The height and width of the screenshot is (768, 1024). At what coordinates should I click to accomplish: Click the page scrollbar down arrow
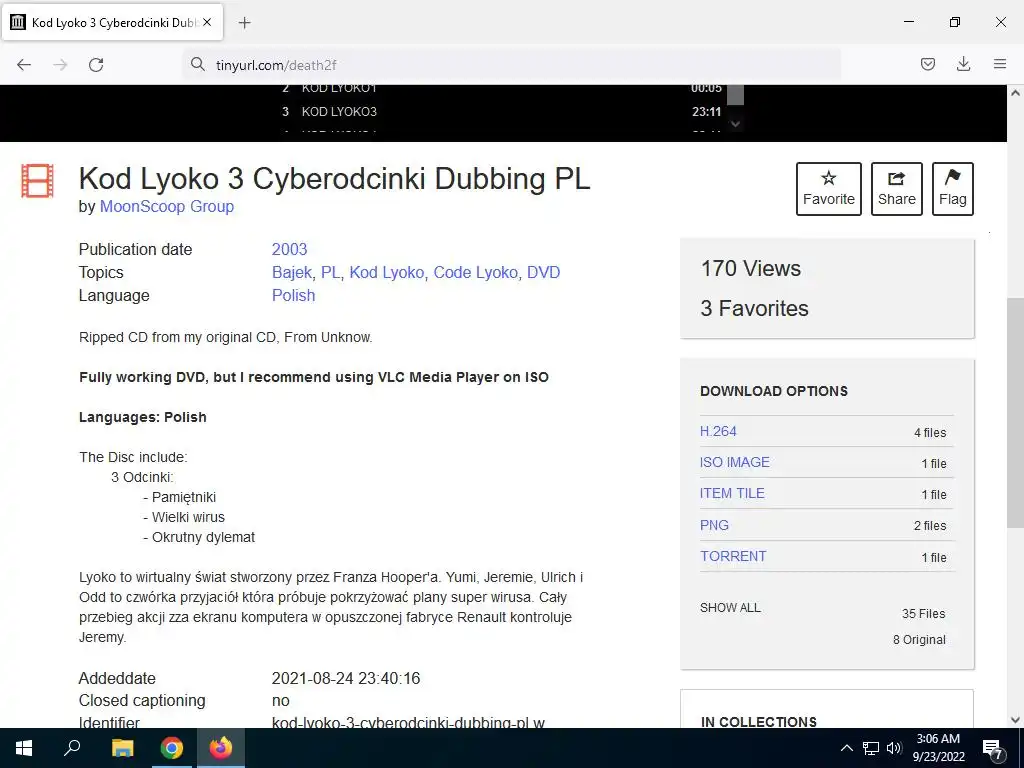point(1015,720)
